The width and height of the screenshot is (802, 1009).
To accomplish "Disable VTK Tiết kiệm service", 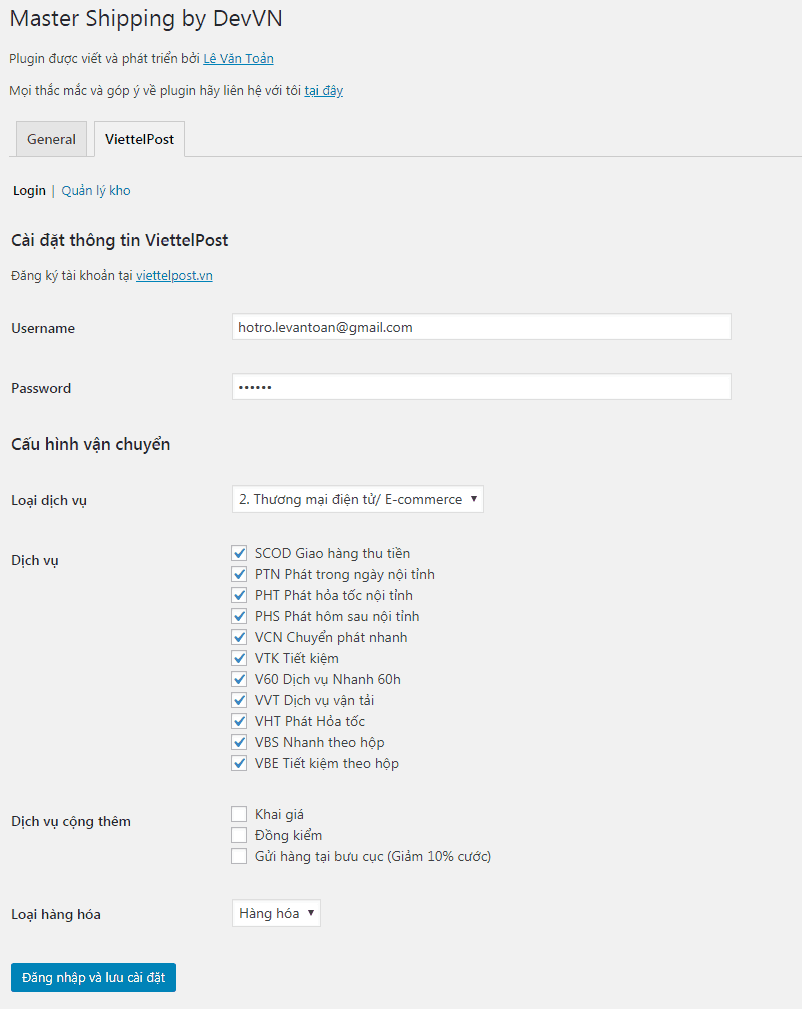I will [x=238, y=658].
